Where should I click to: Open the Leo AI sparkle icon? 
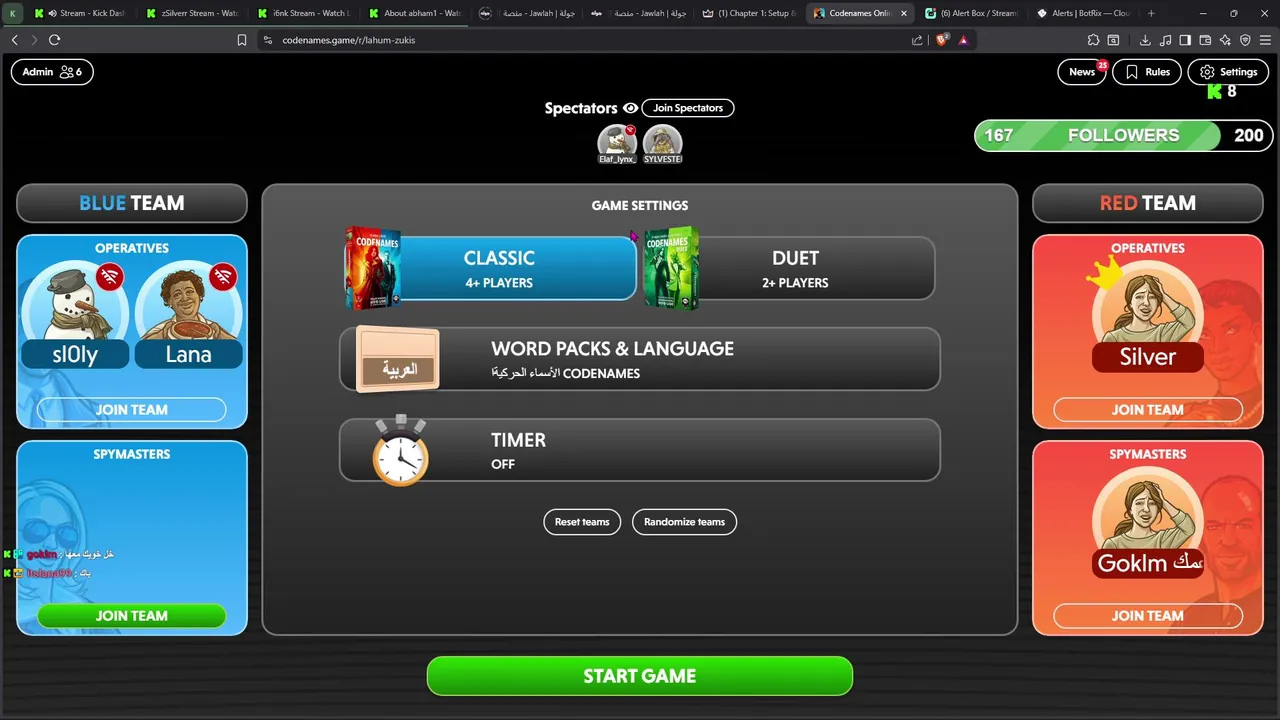(x=1225, y=40)
